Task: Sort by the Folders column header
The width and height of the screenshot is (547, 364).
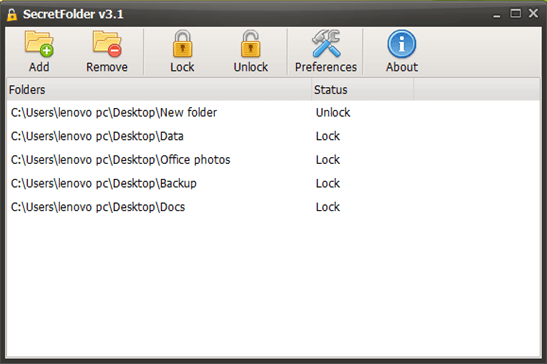Action: tap(159, 90)
